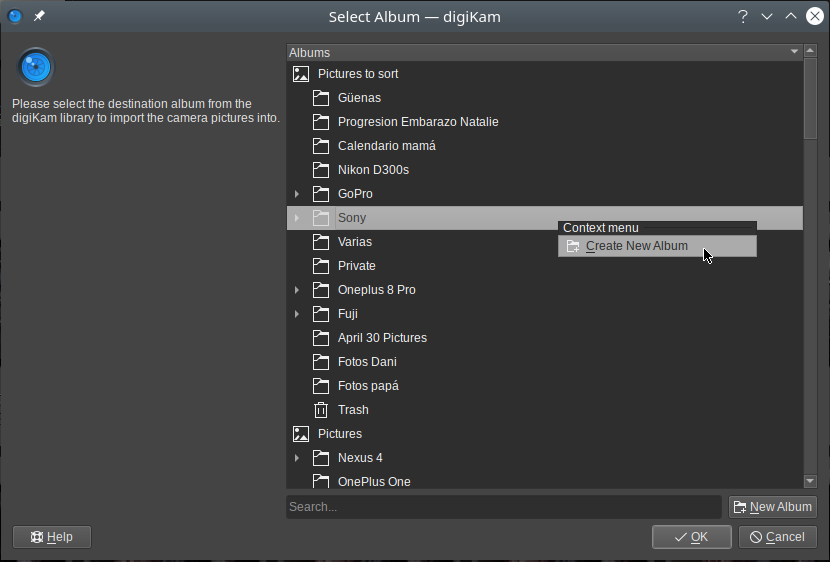The height and width of the screenshot is (562, 830).
Task: Open Help from the dialog button
Action: [52, 537]
